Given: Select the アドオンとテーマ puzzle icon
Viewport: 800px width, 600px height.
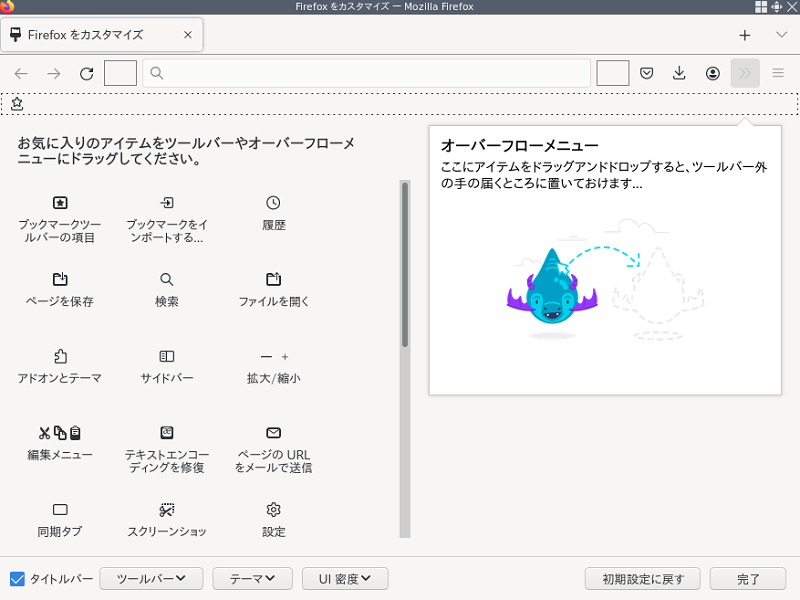Looking at the screenshot, I should click(60, 356).
